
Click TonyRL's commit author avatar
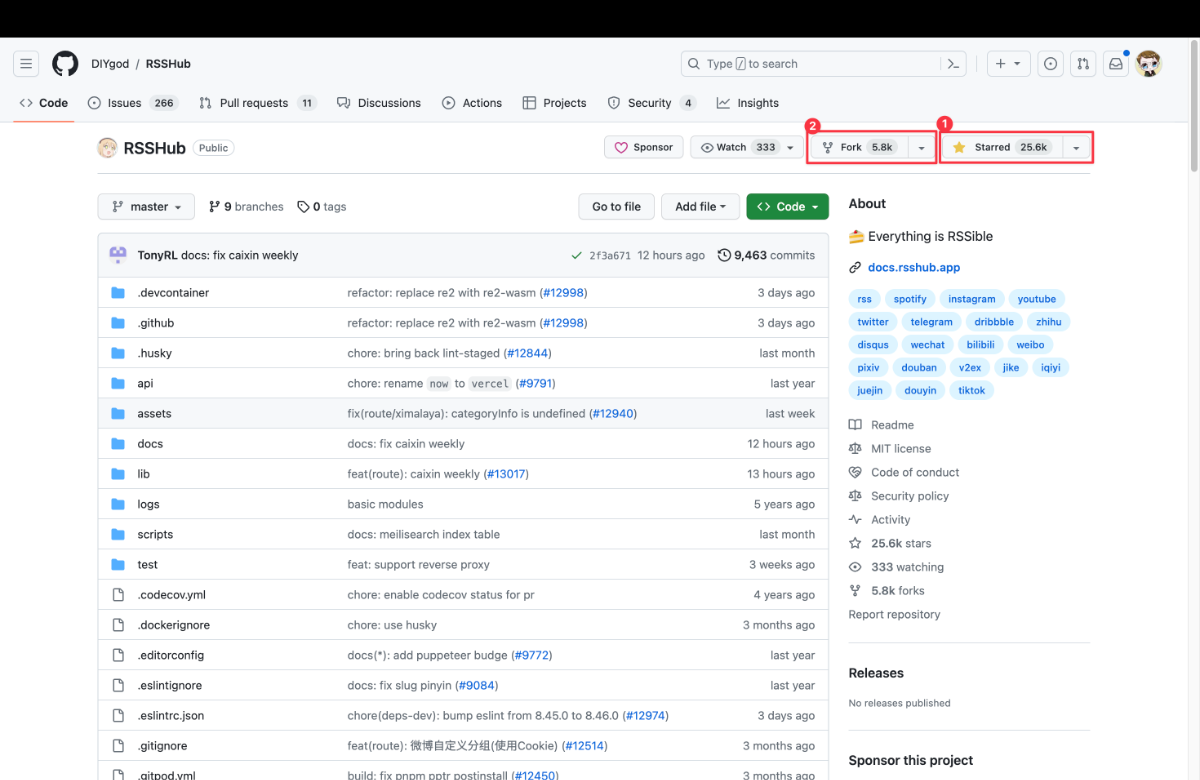tap(118, 255)
